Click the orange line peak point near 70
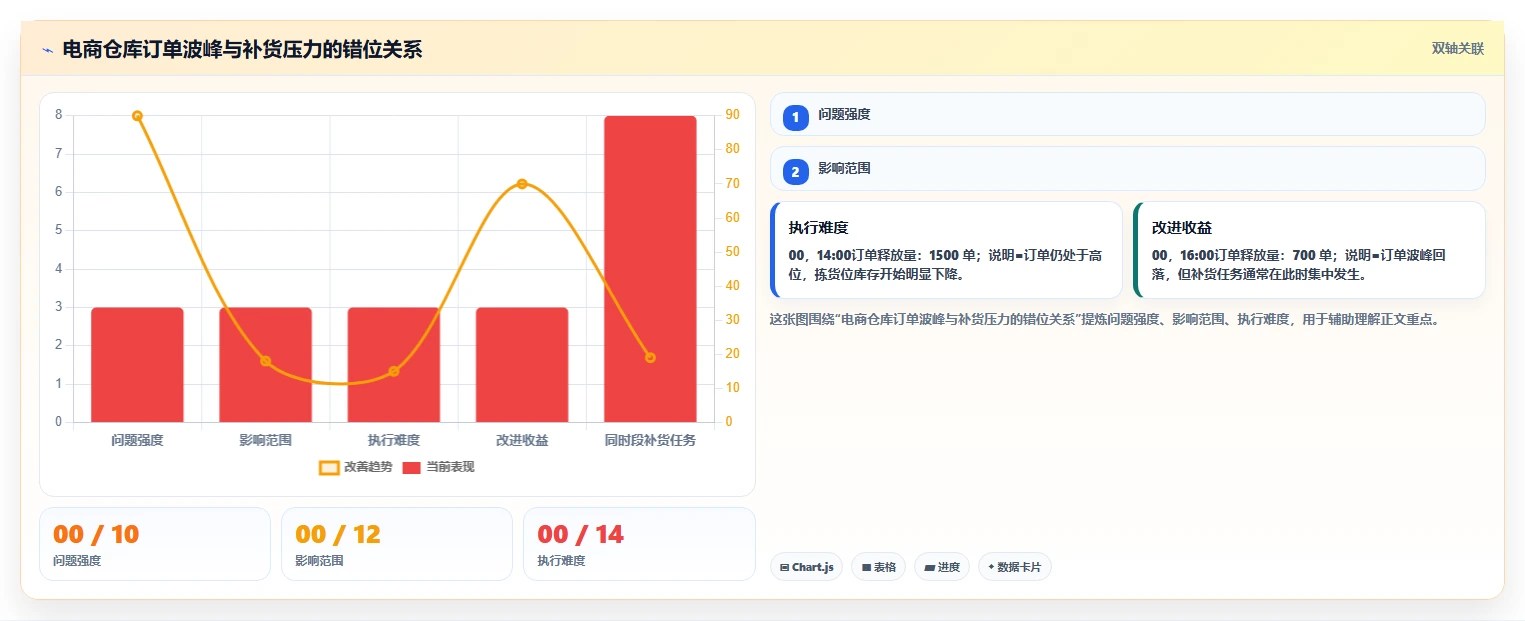1525x621 pixels. click(x=522, y=184)
